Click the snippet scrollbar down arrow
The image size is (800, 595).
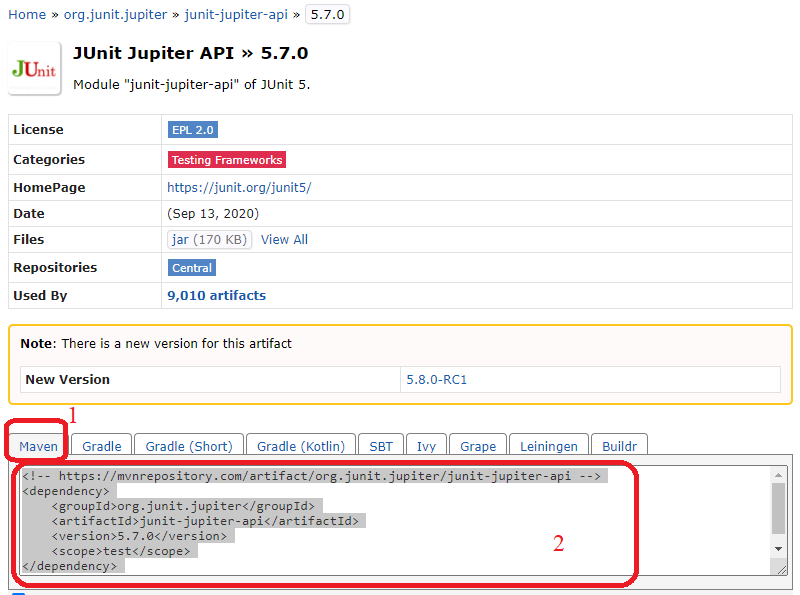(x=778, y=549)
